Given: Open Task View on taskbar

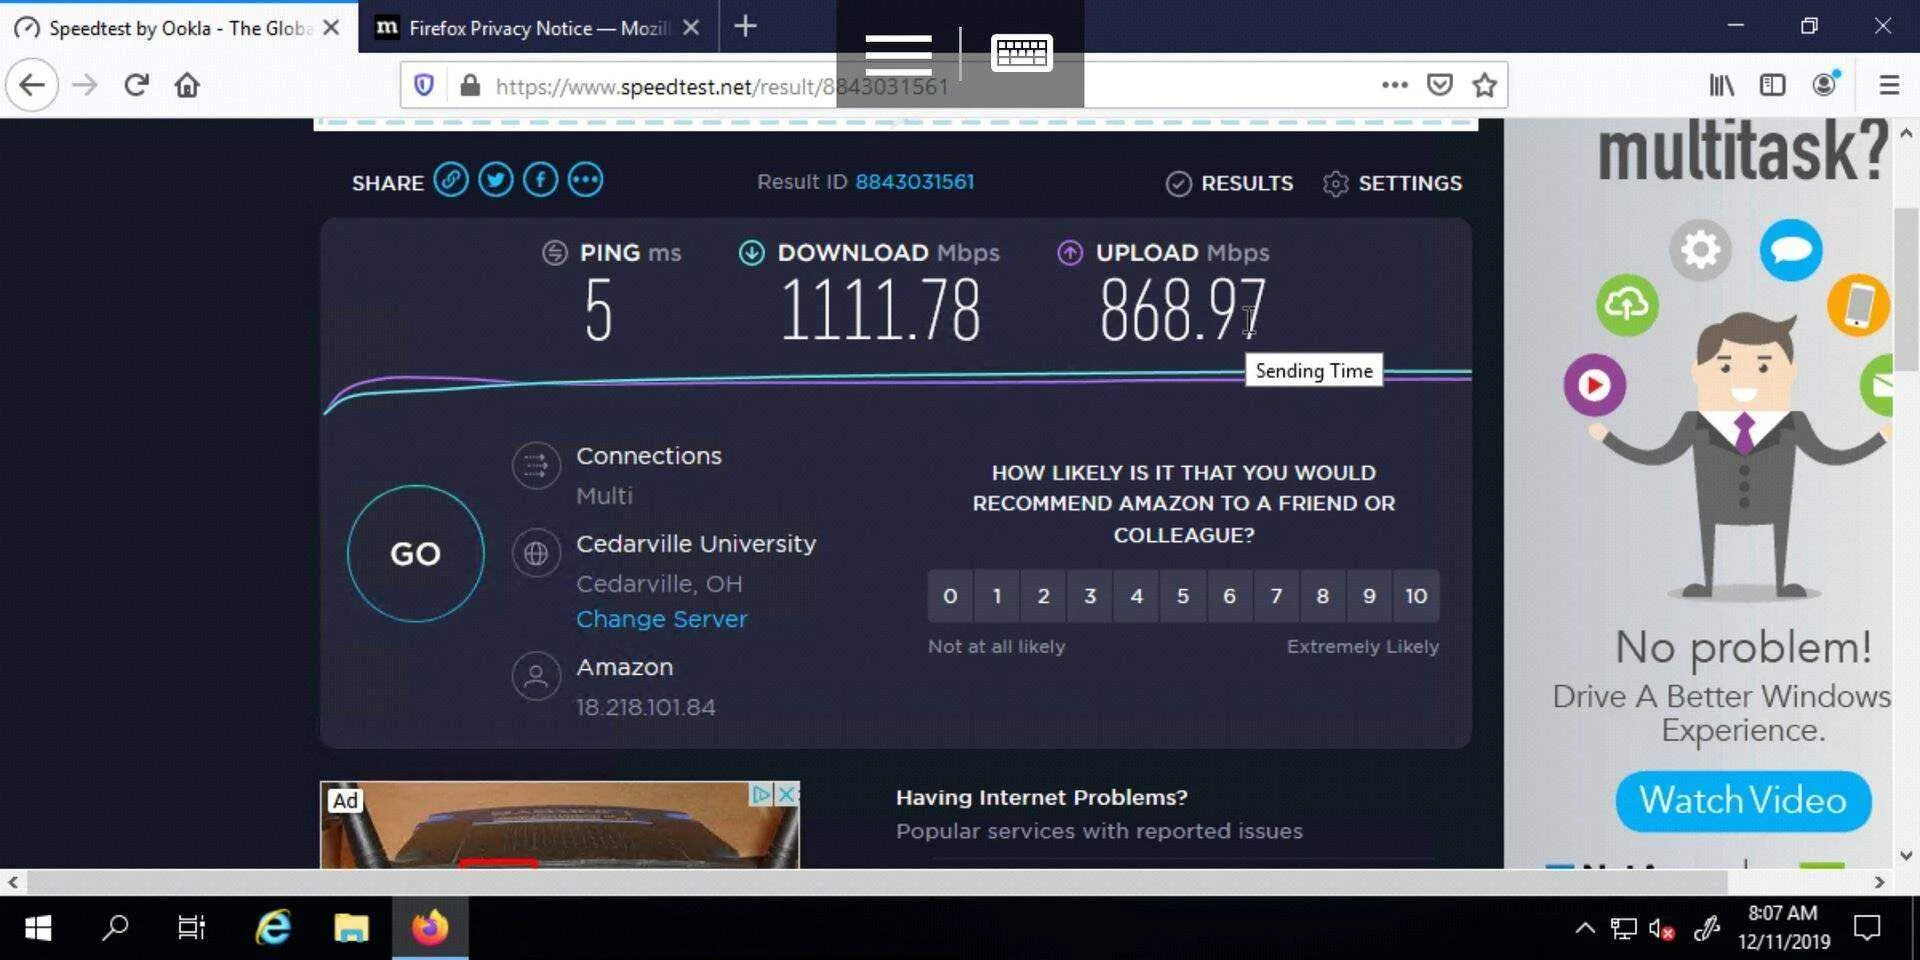Looking at the screenshot, I should 191,928.
